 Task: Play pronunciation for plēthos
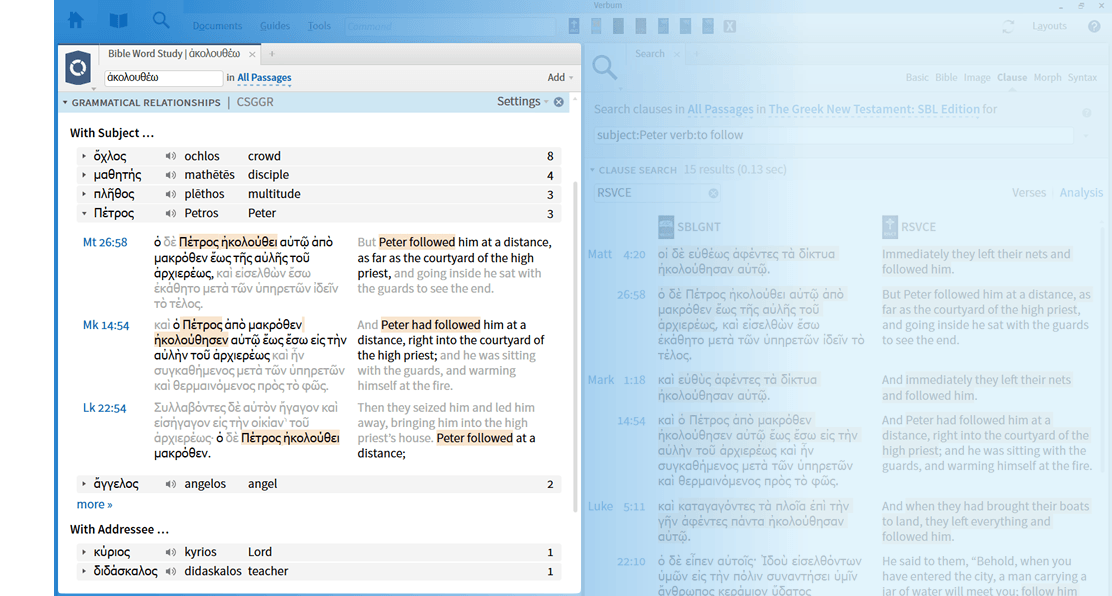[171, 194]
